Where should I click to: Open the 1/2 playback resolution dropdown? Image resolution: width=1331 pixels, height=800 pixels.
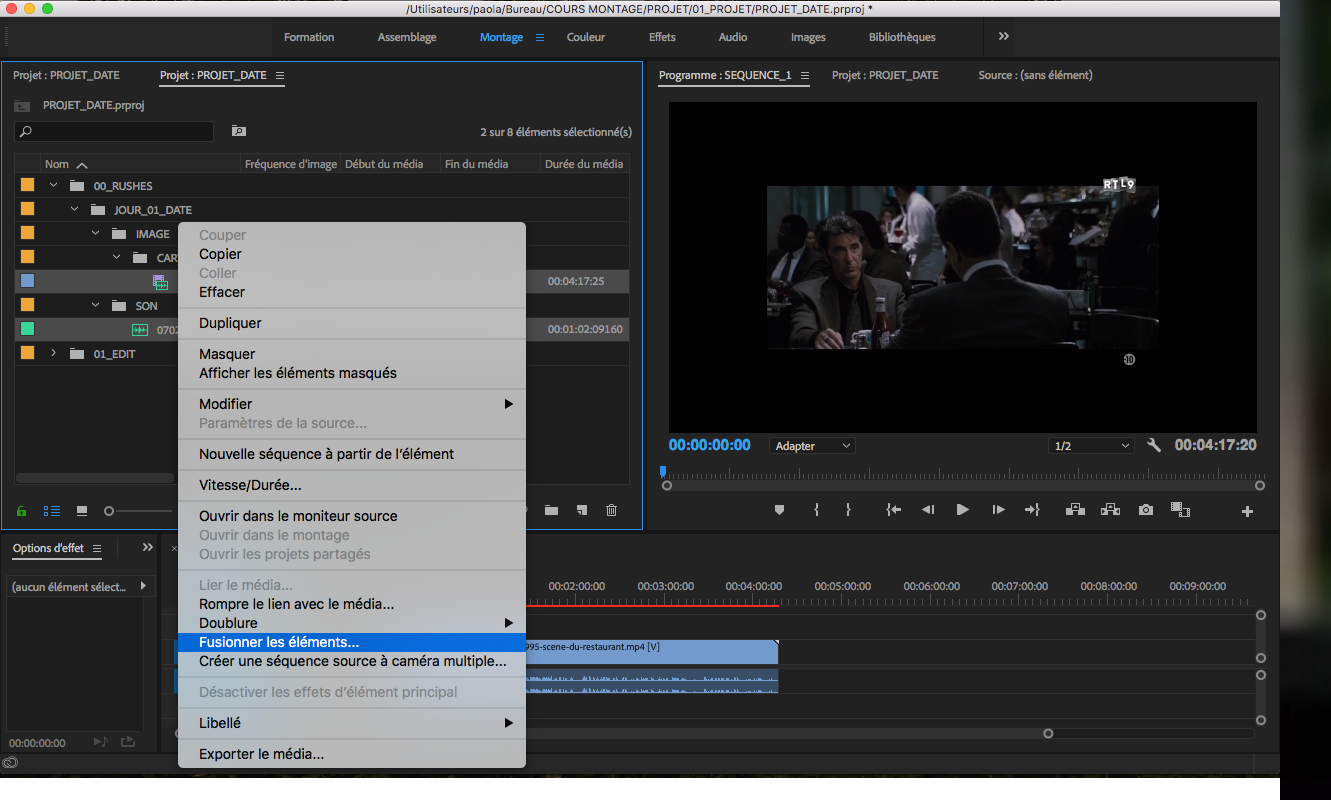click(x=1091, y=446)
